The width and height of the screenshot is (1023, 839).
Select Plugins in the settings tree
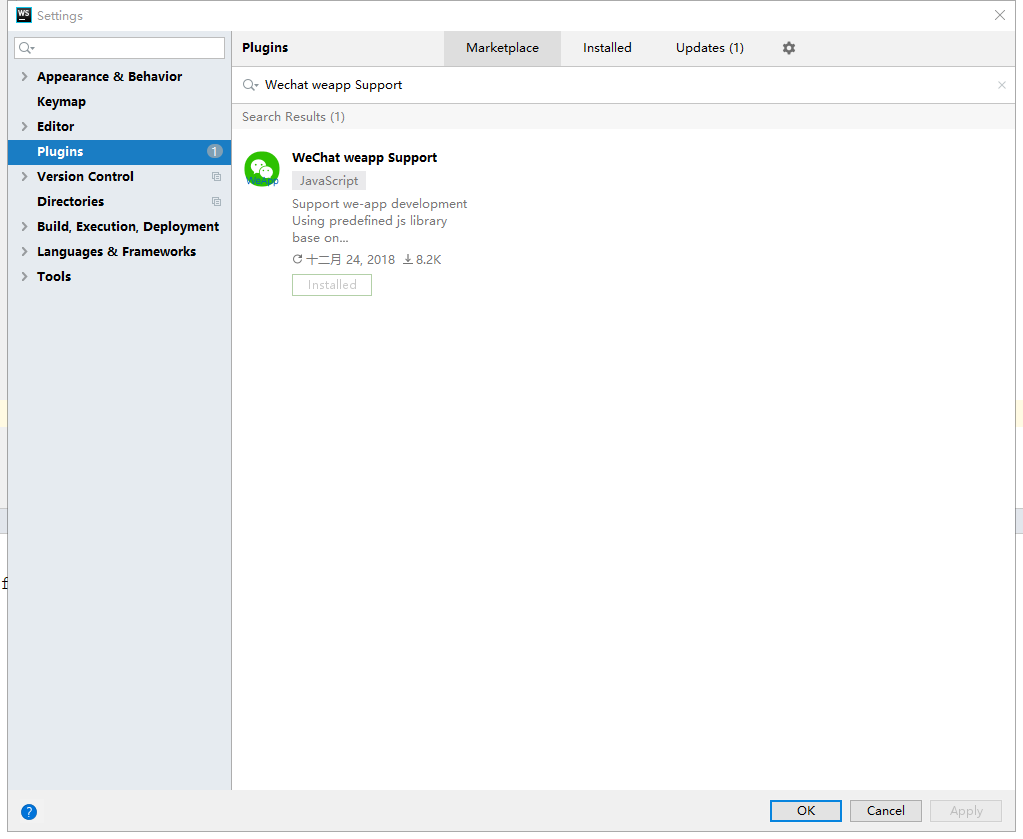119,152
